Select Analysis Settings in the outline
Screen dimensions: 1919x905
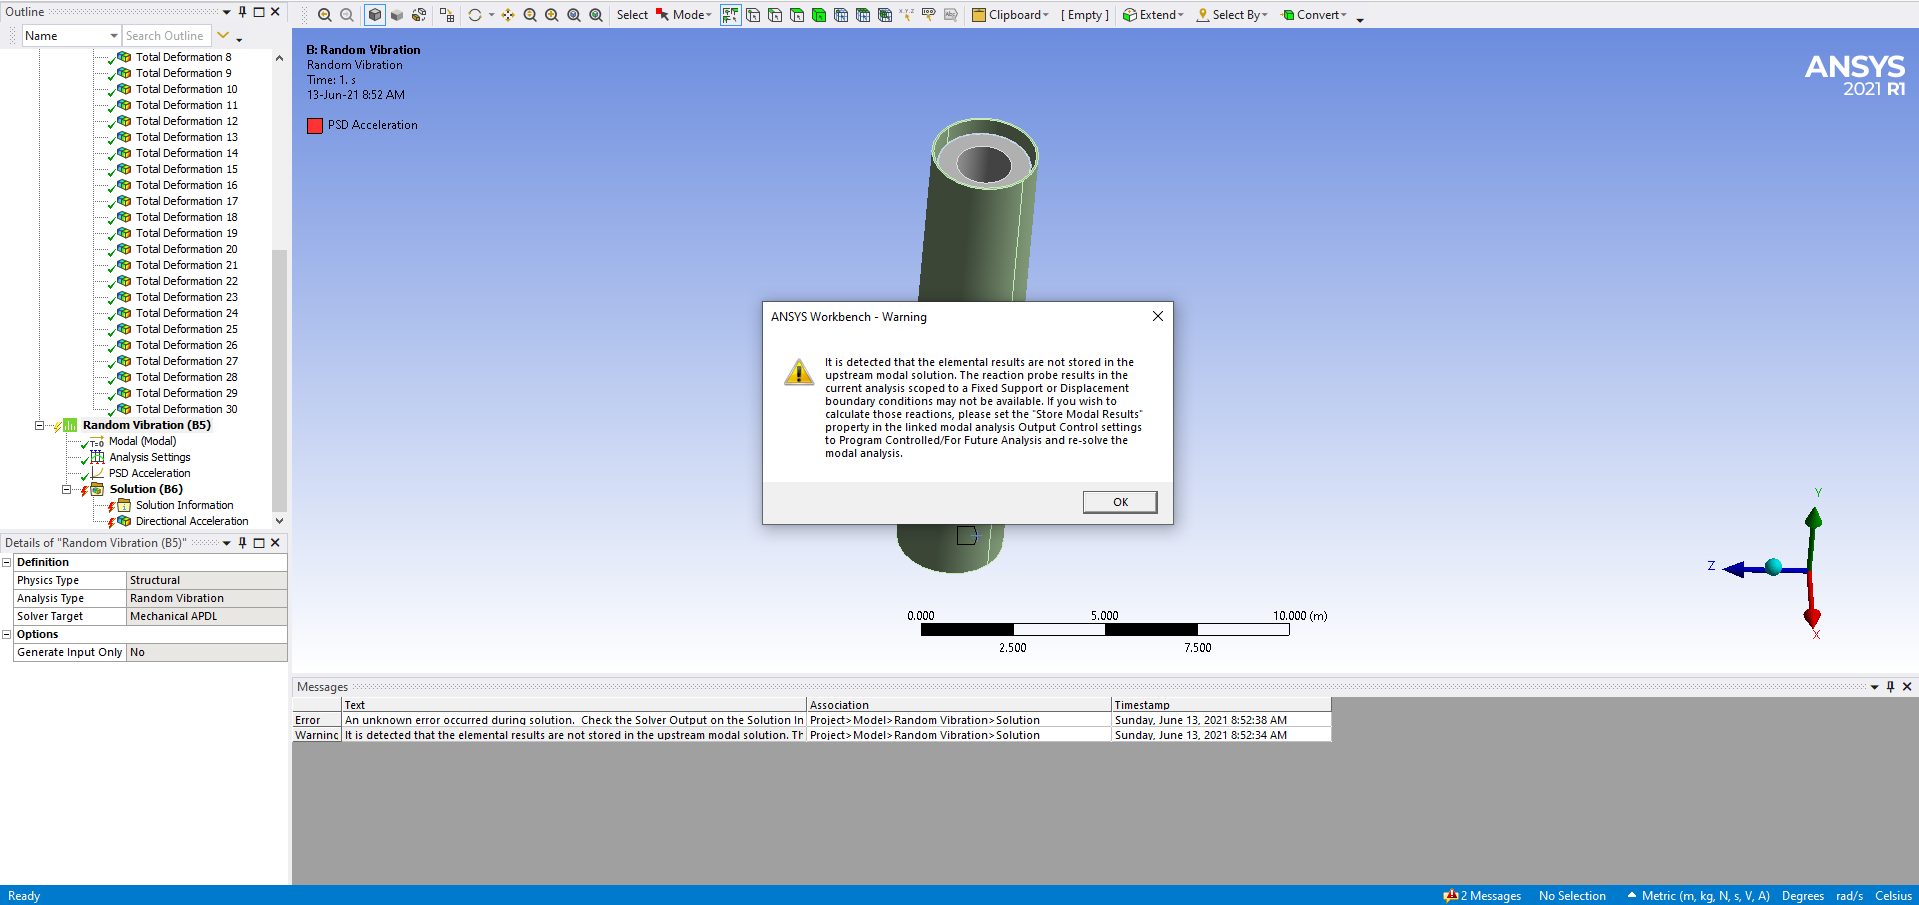149,457
